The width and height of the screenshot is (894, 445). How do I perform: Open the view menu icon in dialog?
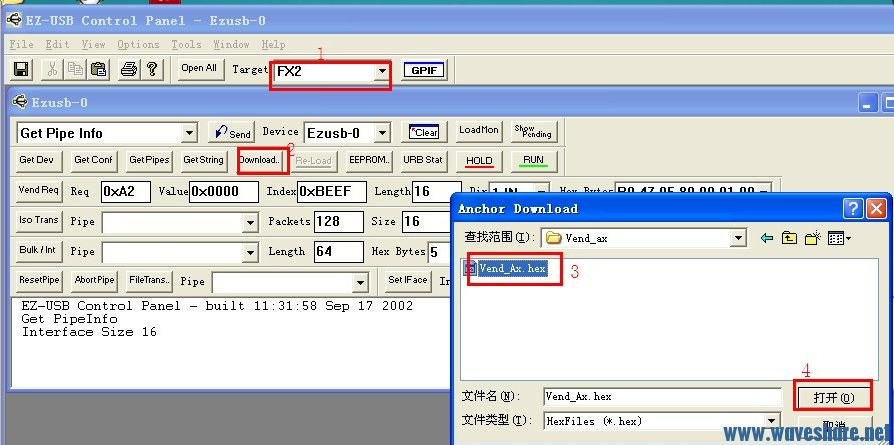(839, 238)
